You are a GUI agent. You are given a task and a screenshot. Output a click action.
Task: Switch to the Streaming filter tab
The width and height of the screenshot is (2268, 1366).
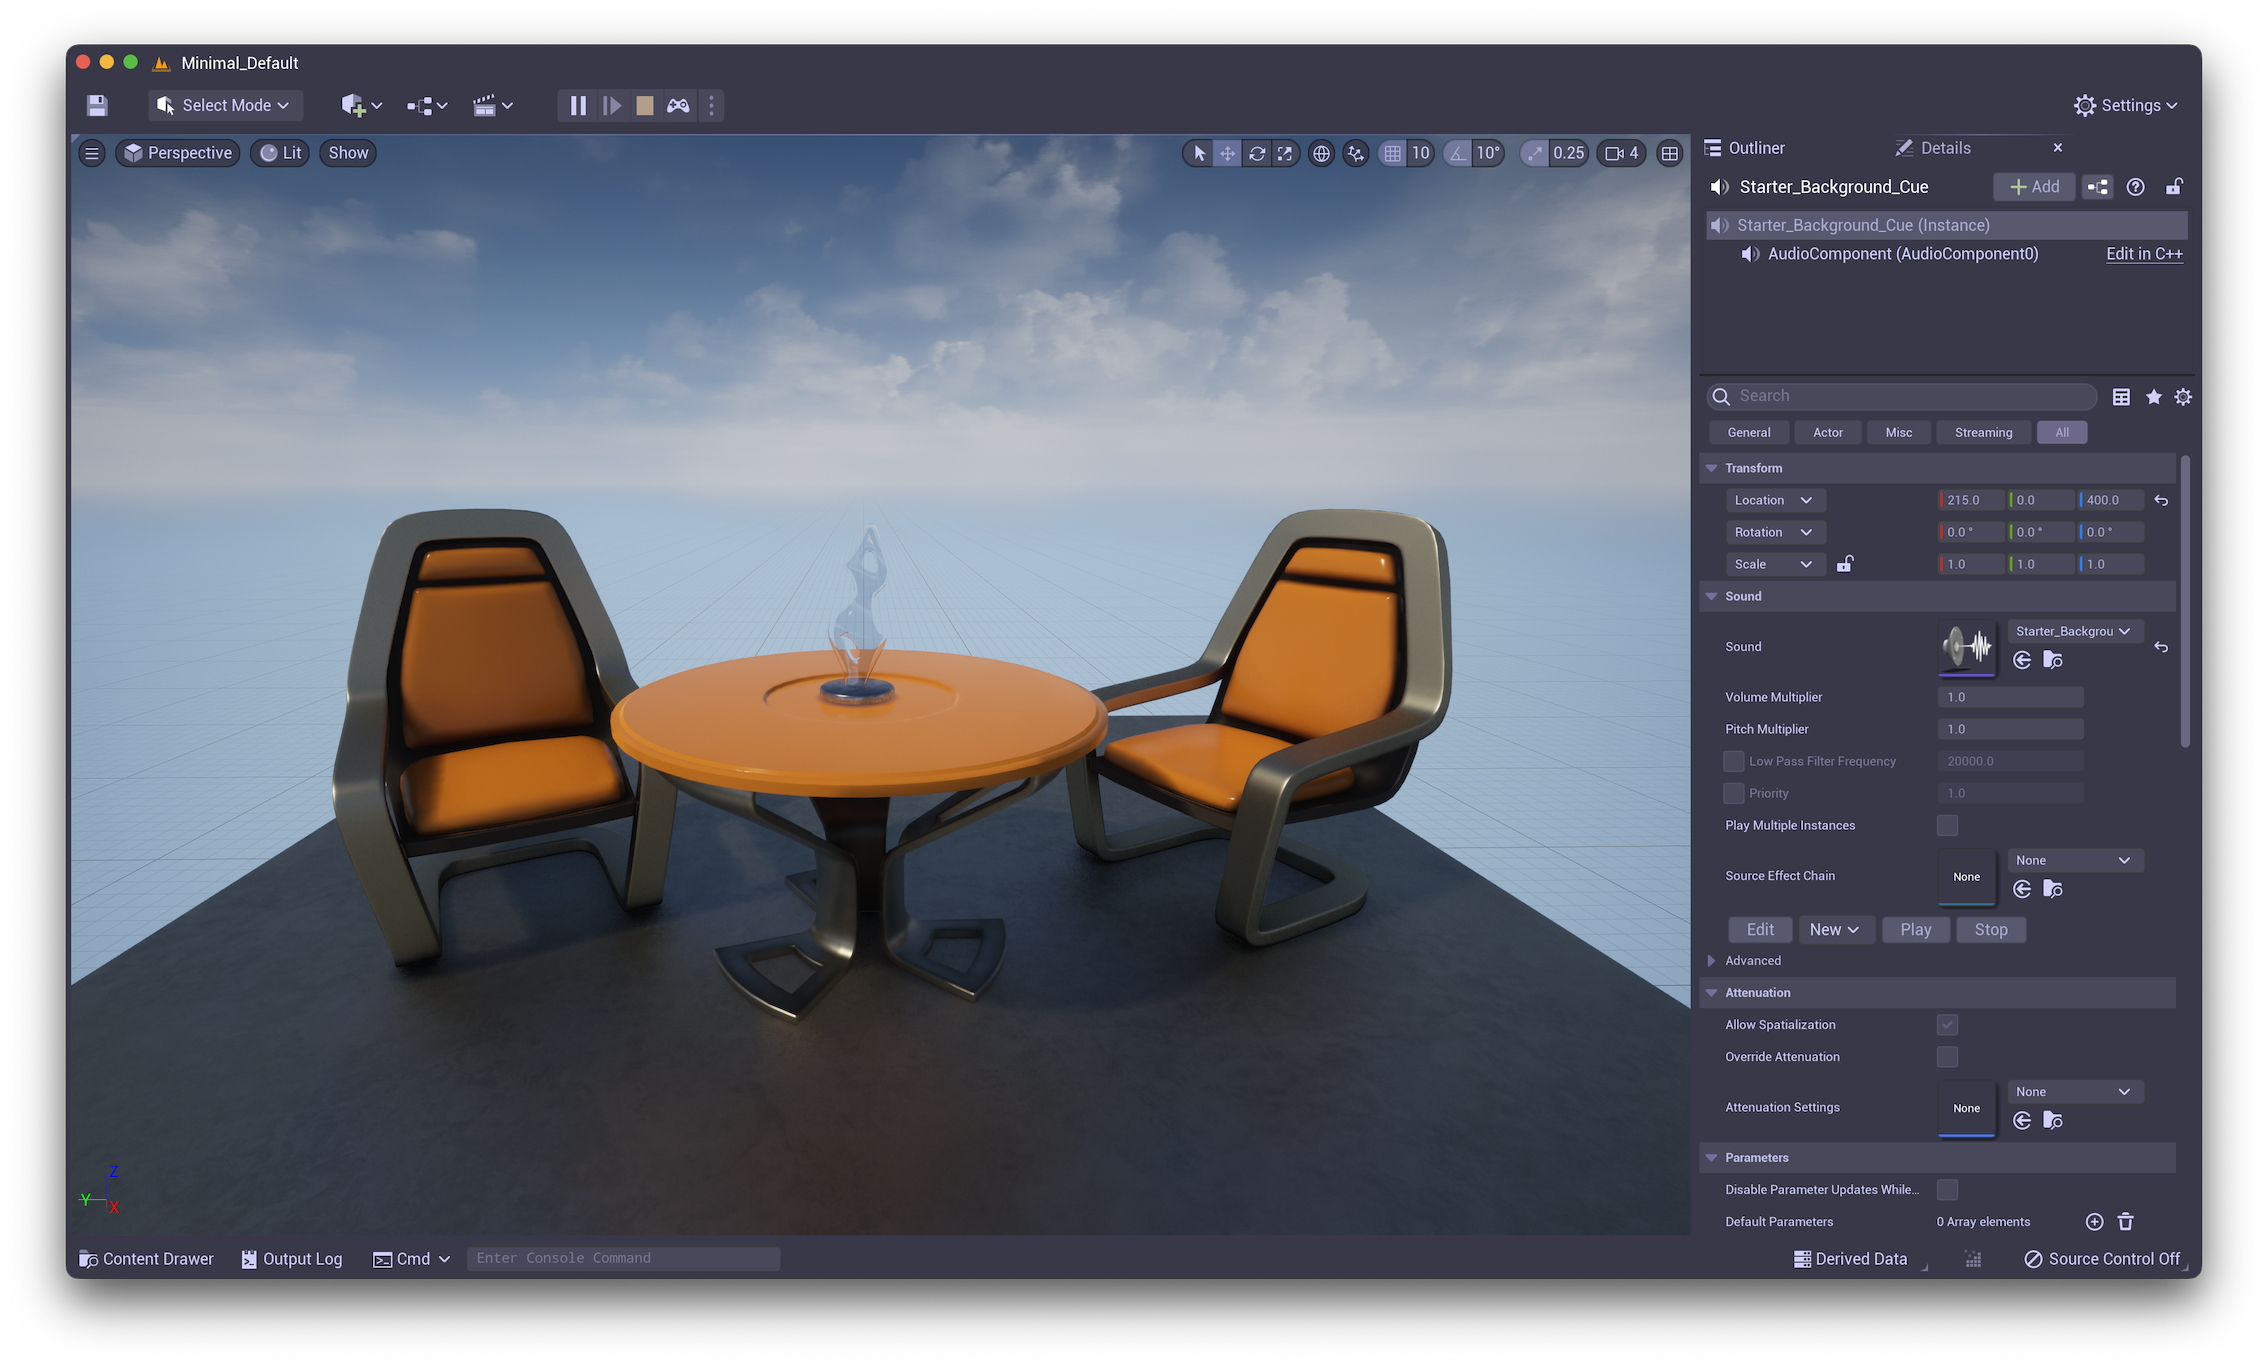1983,432
